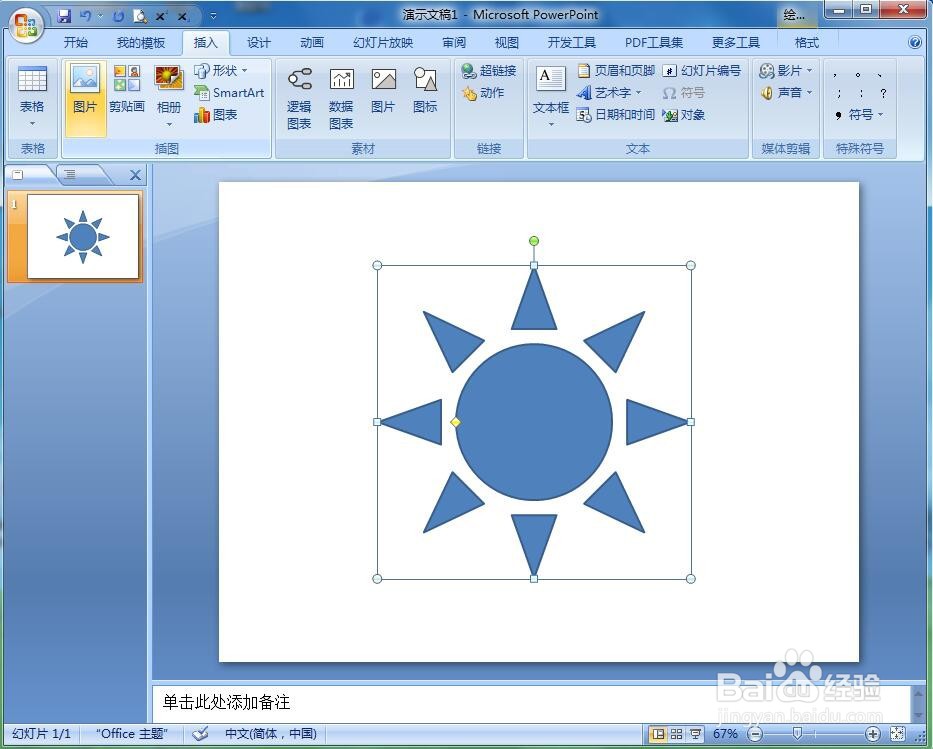Insert the question mark special symbol
The width and height of the screenshot is (933, 749).
[883, 93]
